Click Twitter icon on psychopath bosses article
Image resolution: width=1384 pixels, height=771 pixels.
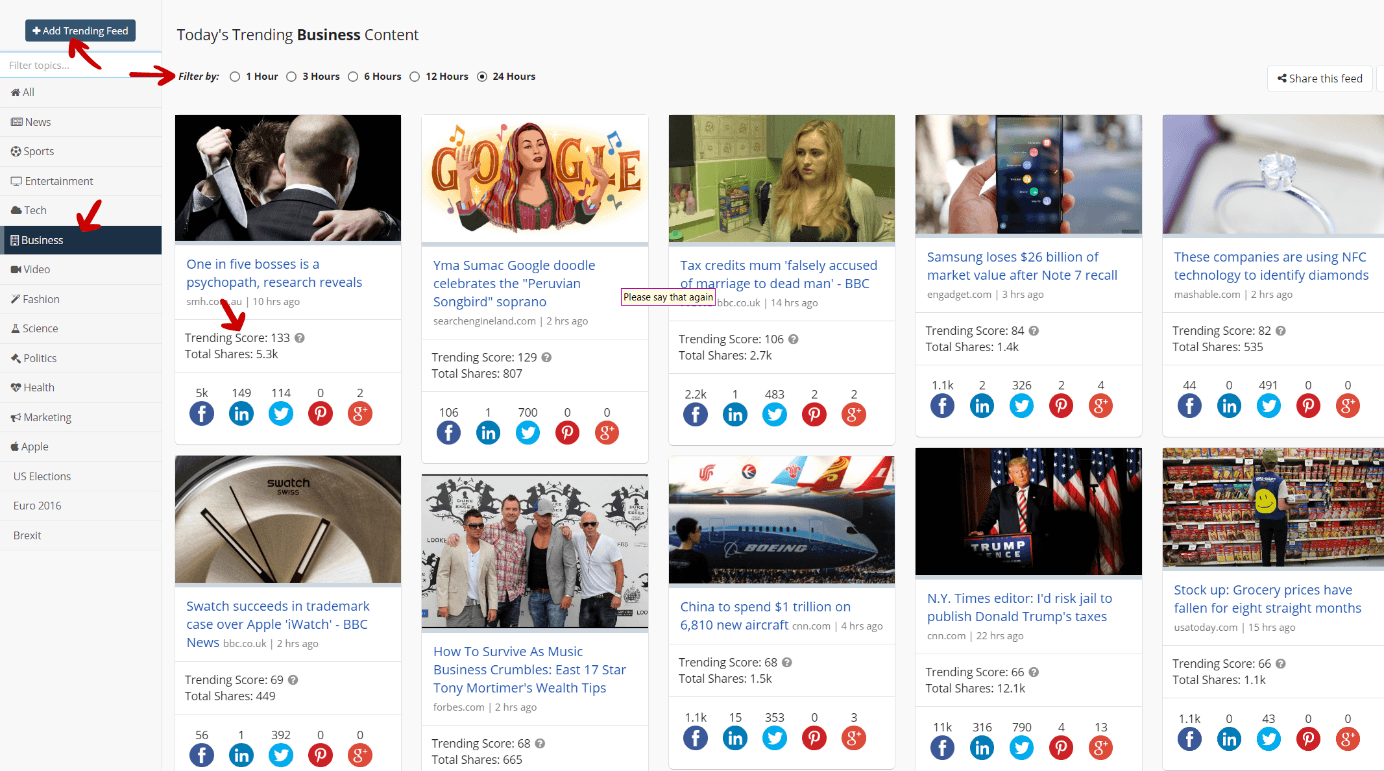(281, 413)
